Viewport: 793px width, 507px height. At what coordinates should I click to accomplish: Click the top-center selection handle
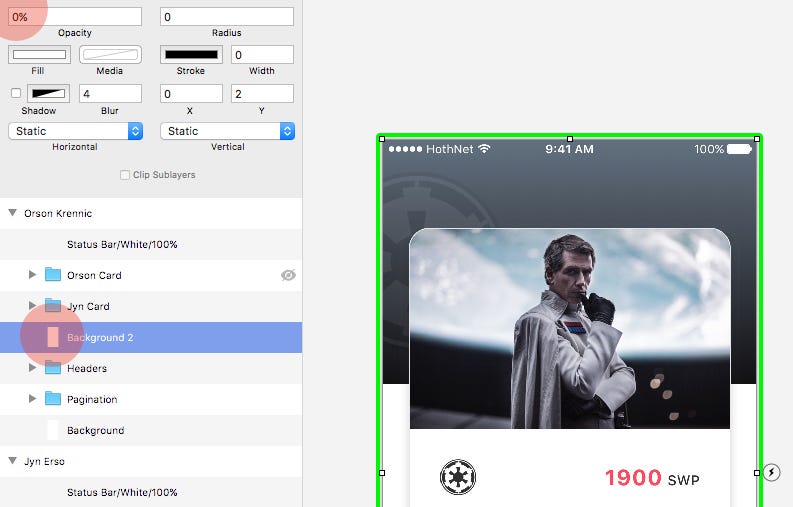pyautogui.click(x=570, y=139)
